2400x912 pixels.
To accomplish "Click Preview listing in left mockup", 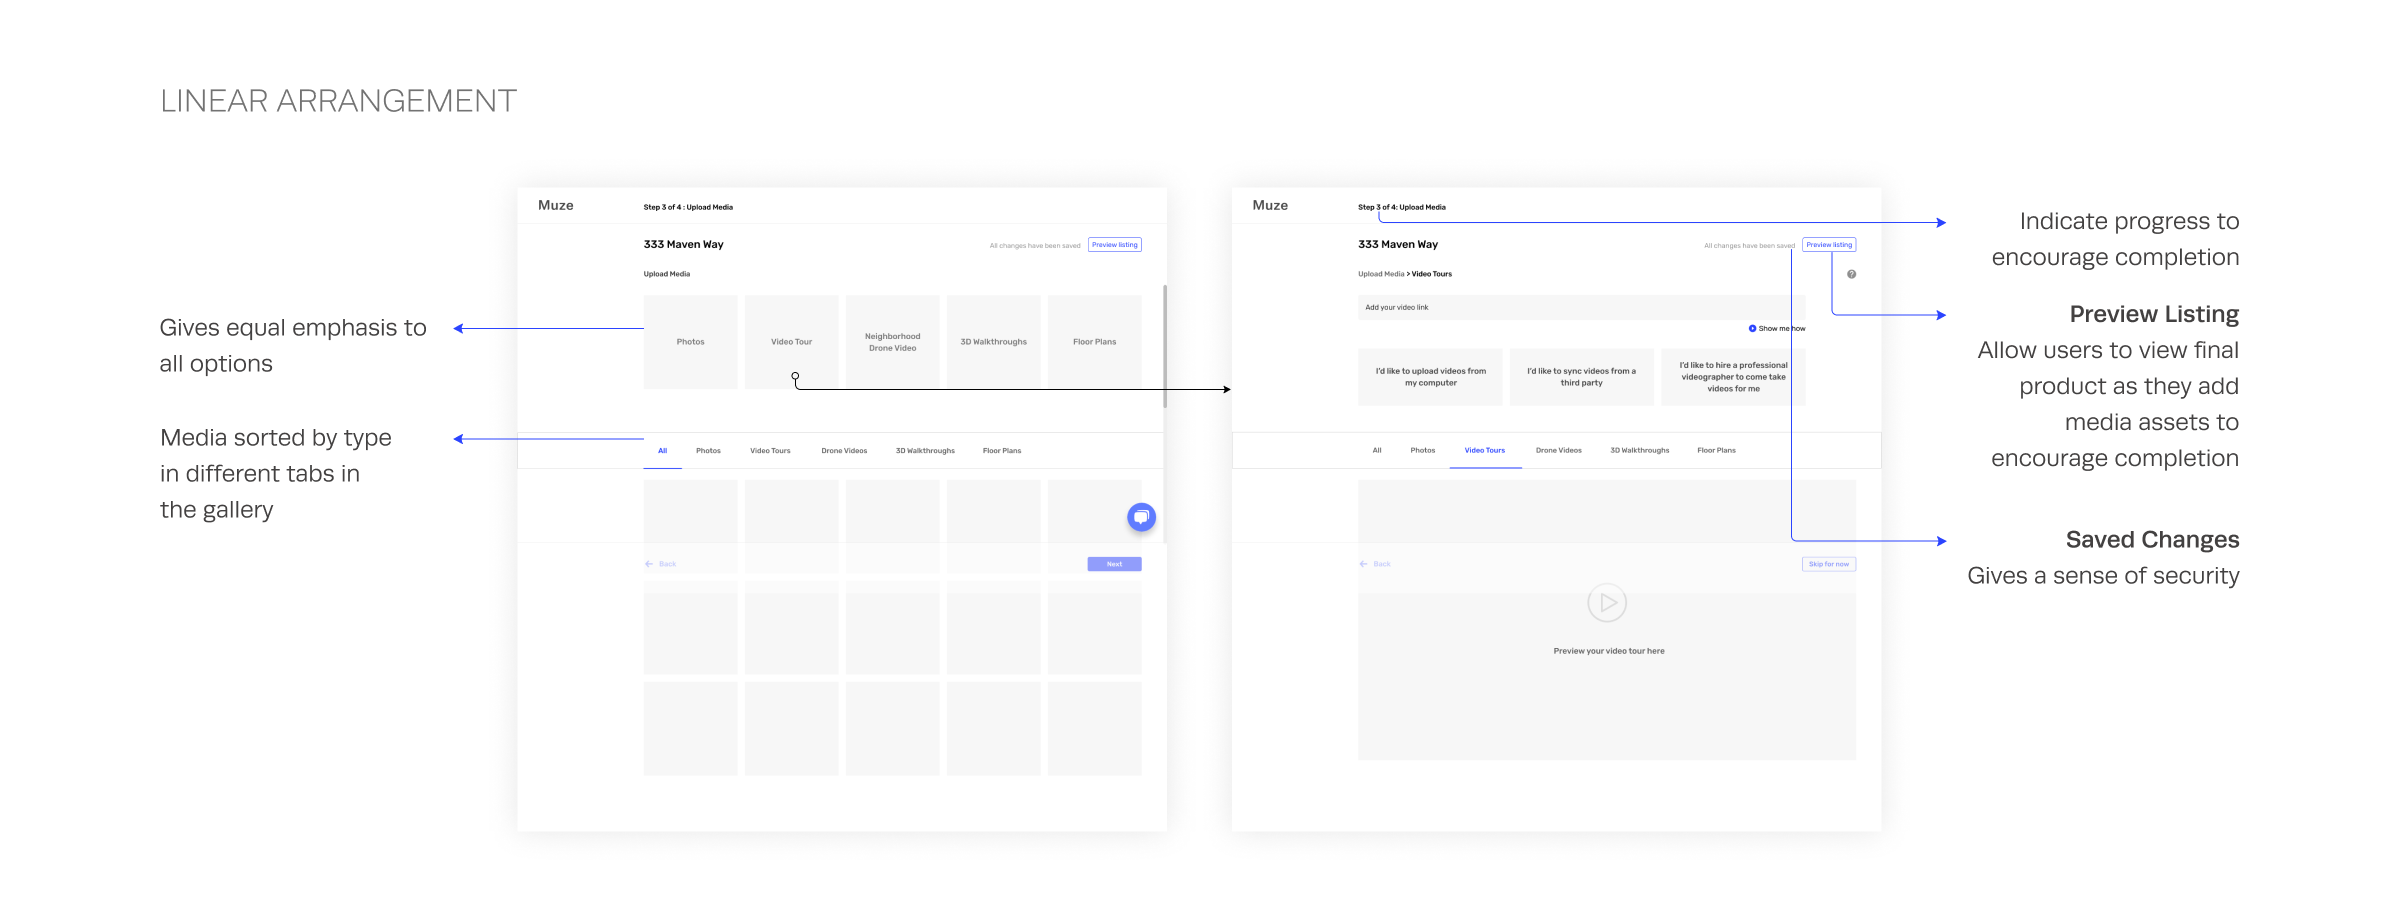I will 1115,245.
